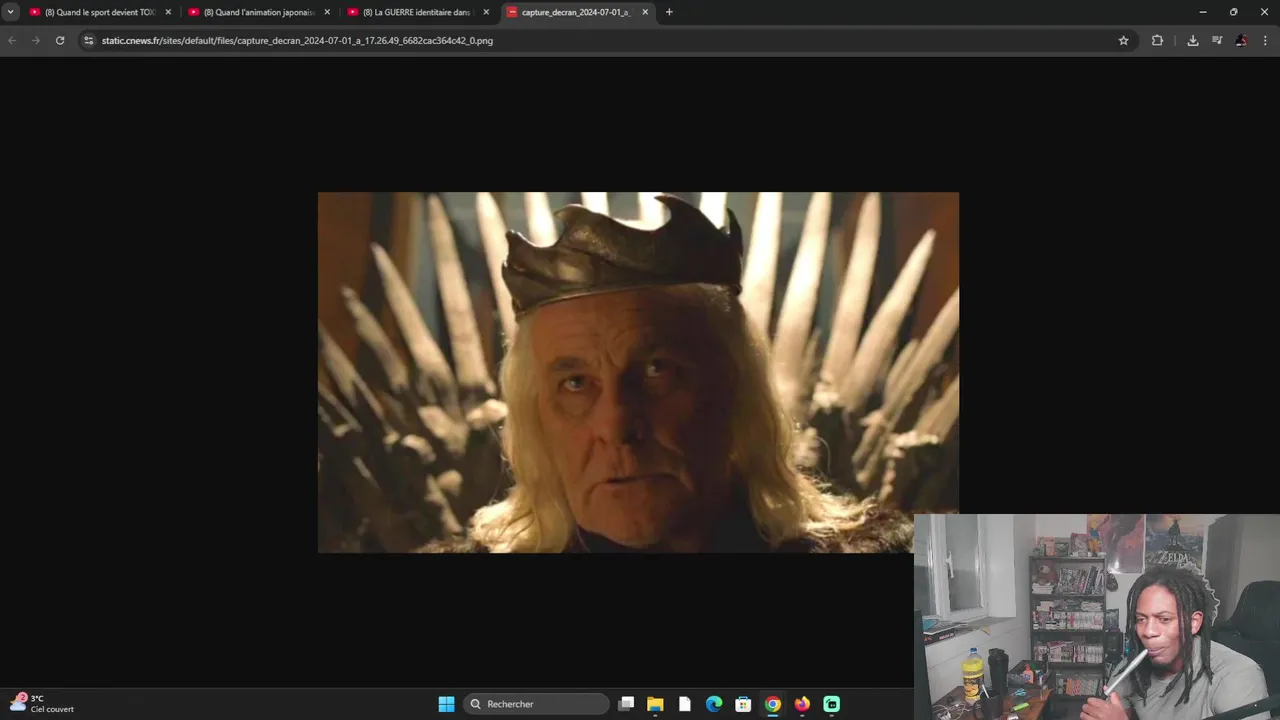The width and height of the screenshot is (1280, 720).
Task: Close the 'capture_decran' image tab
Action: pyautogui.click(x=645, y=12)
